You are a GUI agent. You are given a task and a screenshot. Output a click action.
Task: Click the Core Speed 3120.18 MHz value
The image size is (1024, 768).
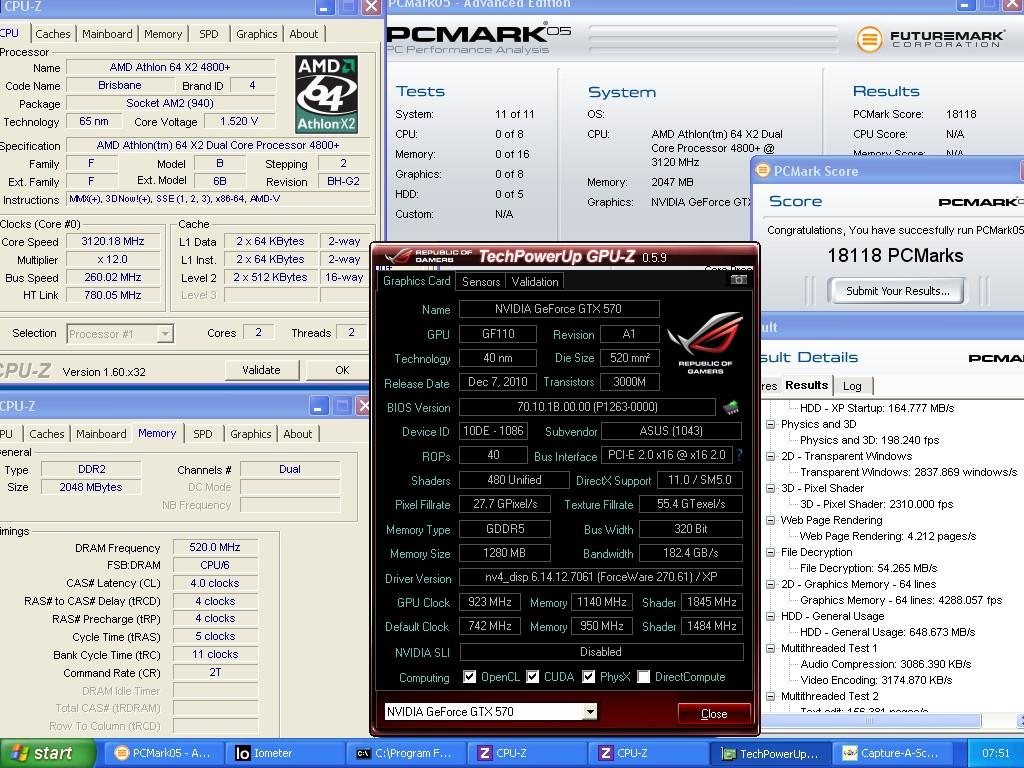click(x=112, y=241)
